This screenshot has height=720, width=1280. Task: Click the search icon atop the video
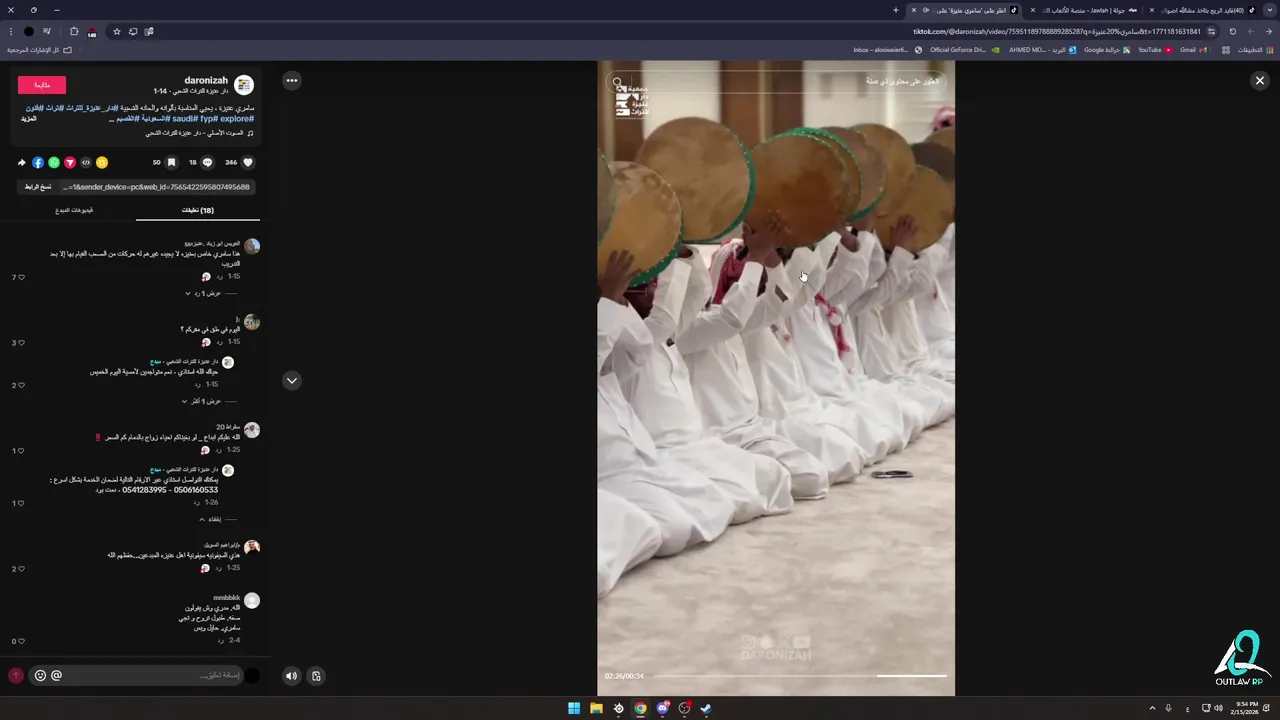(618, 82)
